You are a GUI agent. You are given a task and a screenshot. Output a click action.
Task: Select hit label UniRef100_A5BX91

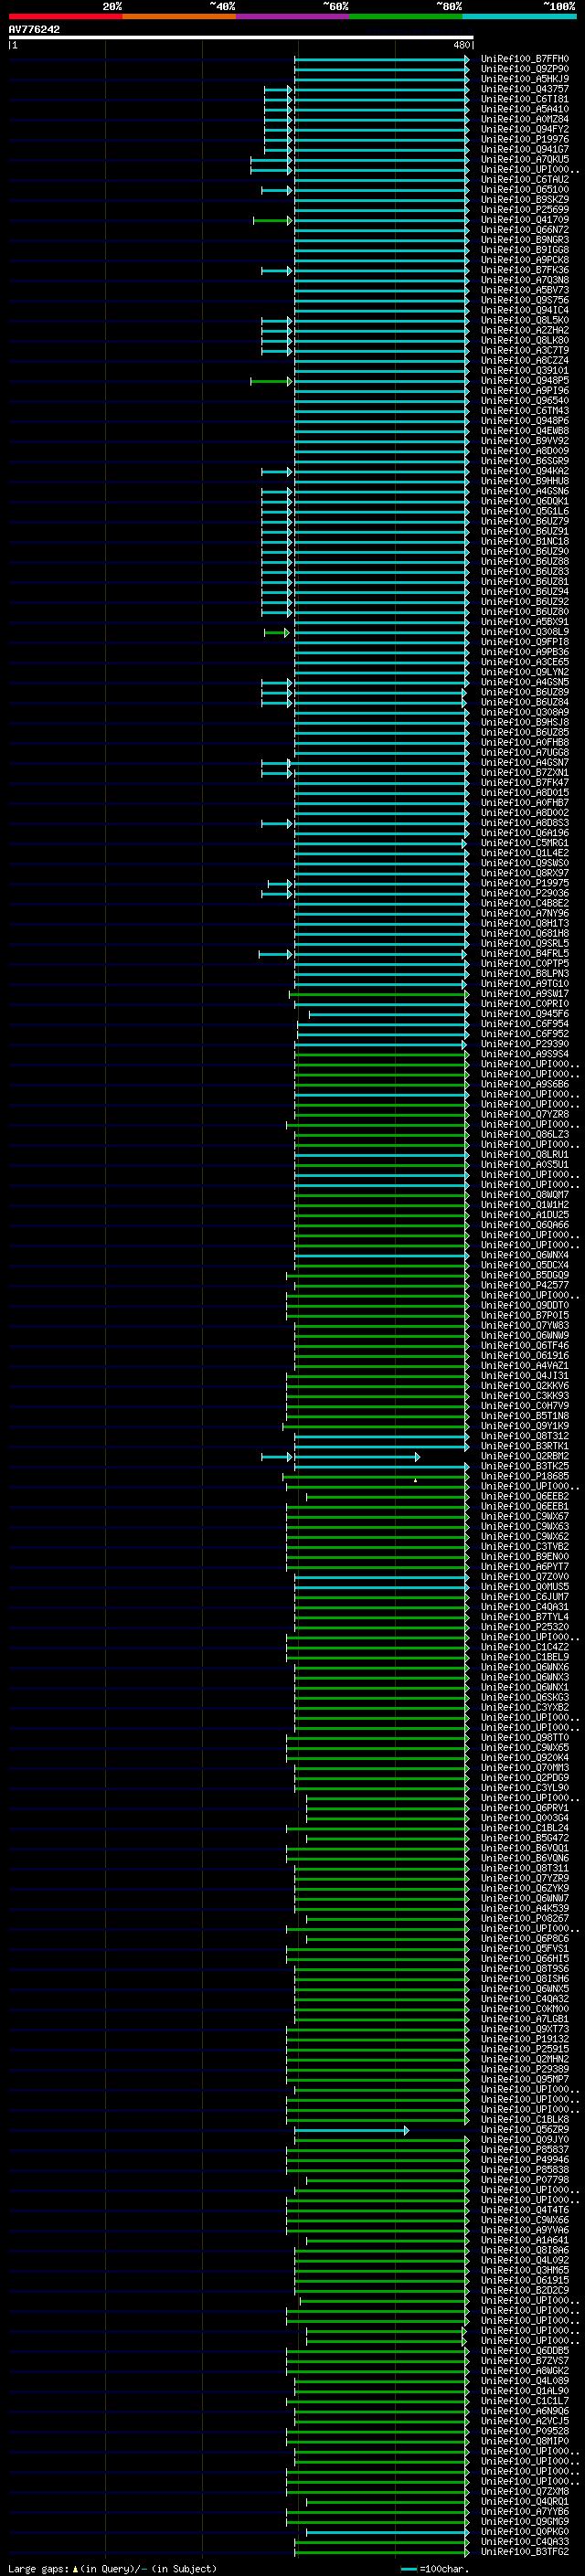(x=525, y=622)
